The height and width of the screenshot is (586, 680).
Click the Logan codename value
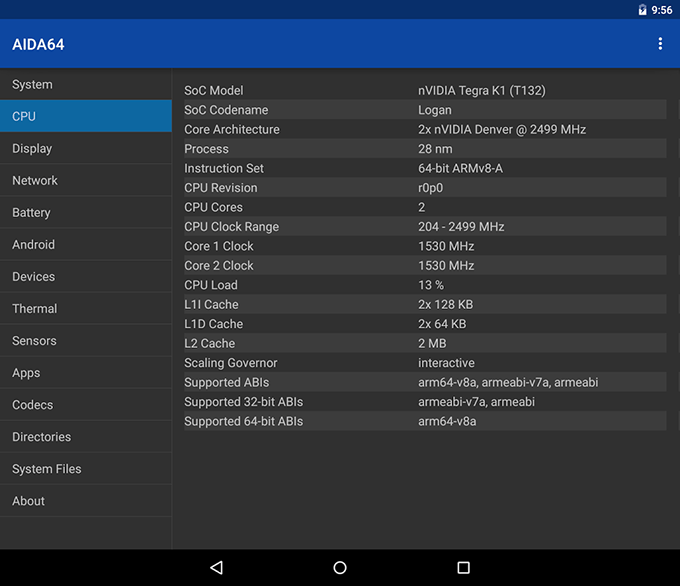pos(435,110)
